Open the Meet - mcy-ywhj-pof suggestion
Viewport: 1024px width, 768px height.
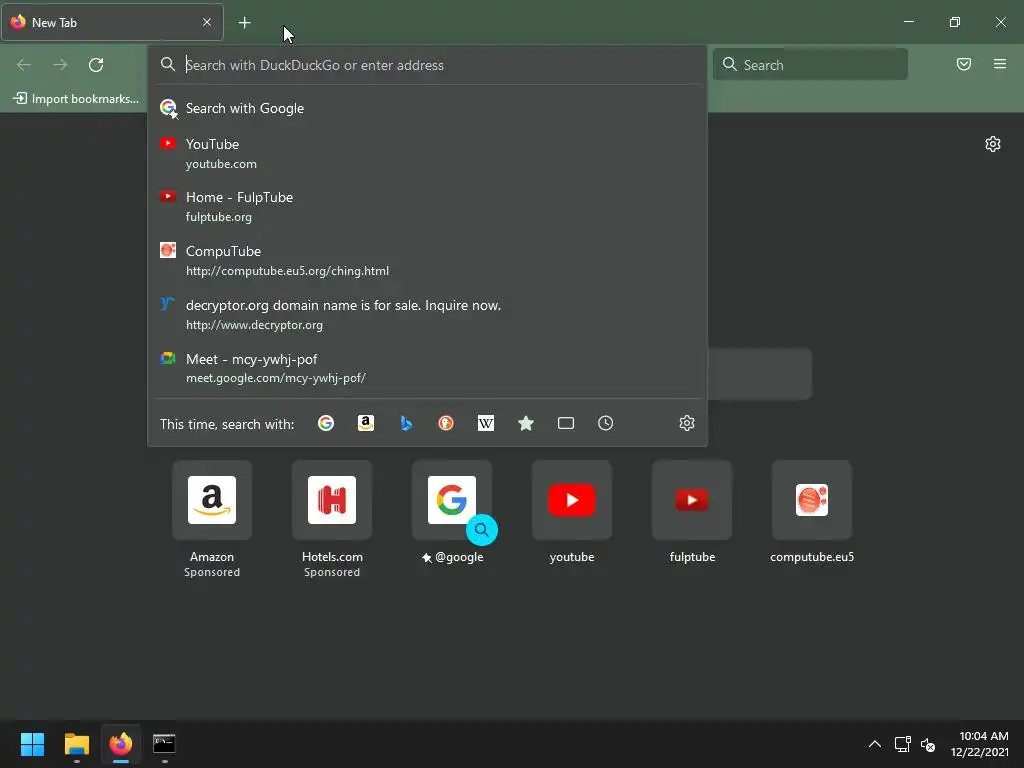click(x=428, y=368)
